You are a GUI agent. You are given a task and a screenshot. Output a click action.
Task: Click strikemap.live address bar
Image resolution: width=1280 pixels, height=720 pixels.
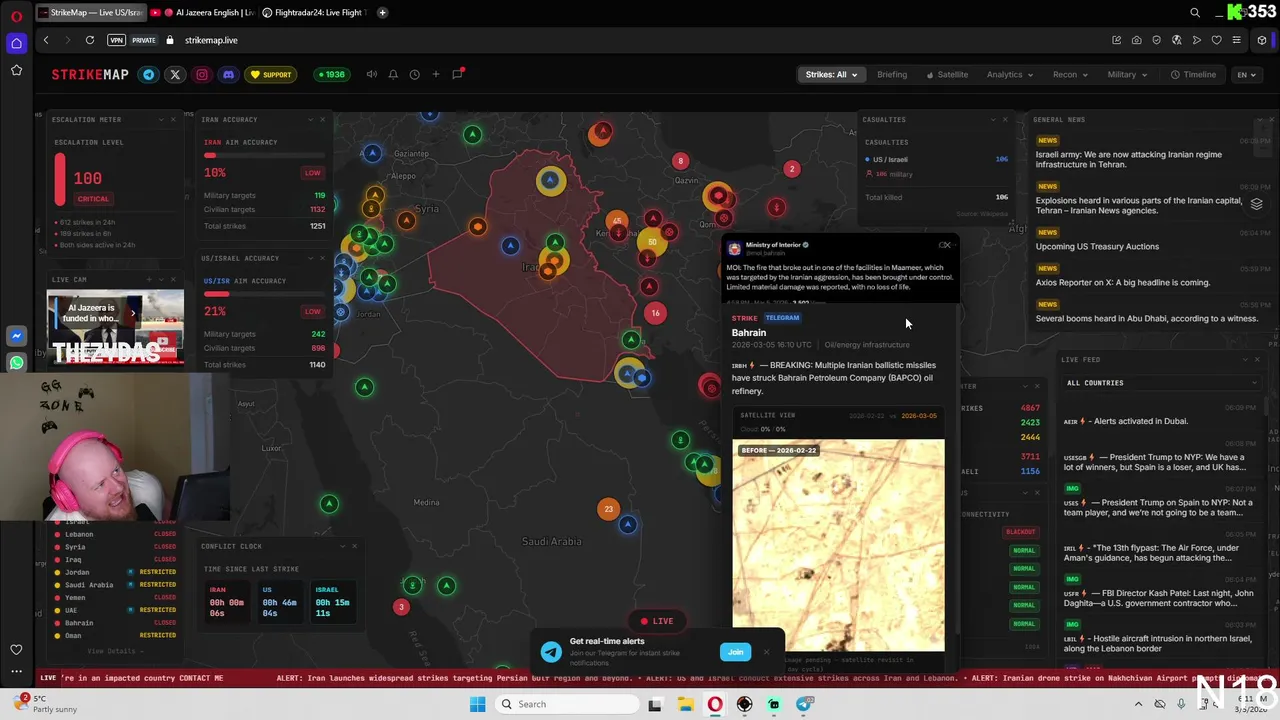pos(211,40)
